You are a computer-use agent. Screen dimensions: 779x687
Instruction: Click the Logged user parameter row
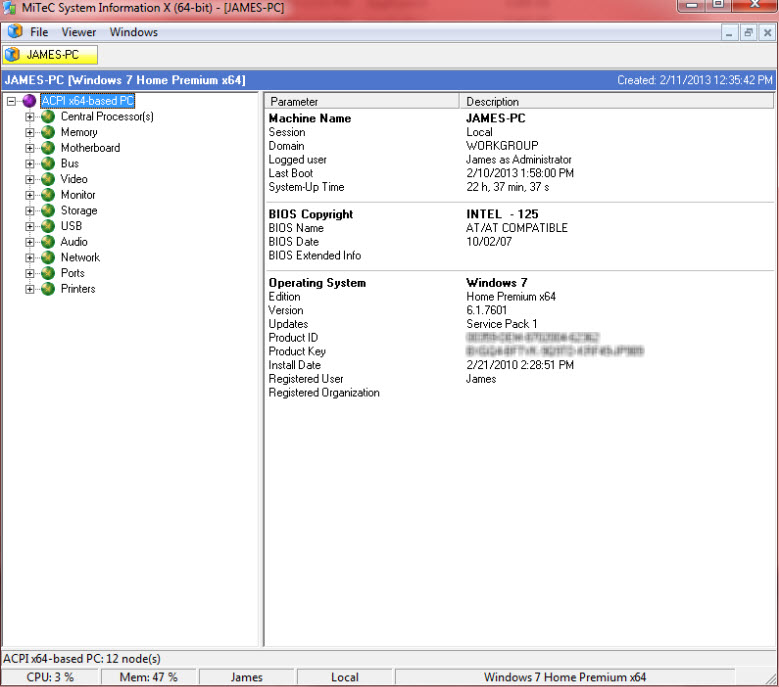(x=520, y=160)
